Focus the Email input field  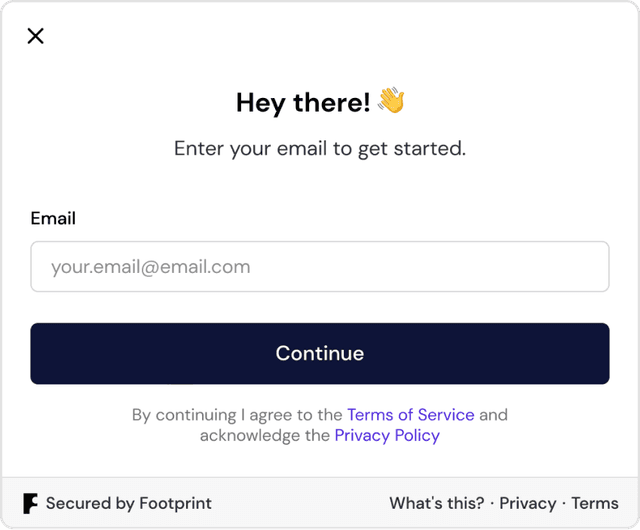tap(320, 266)
